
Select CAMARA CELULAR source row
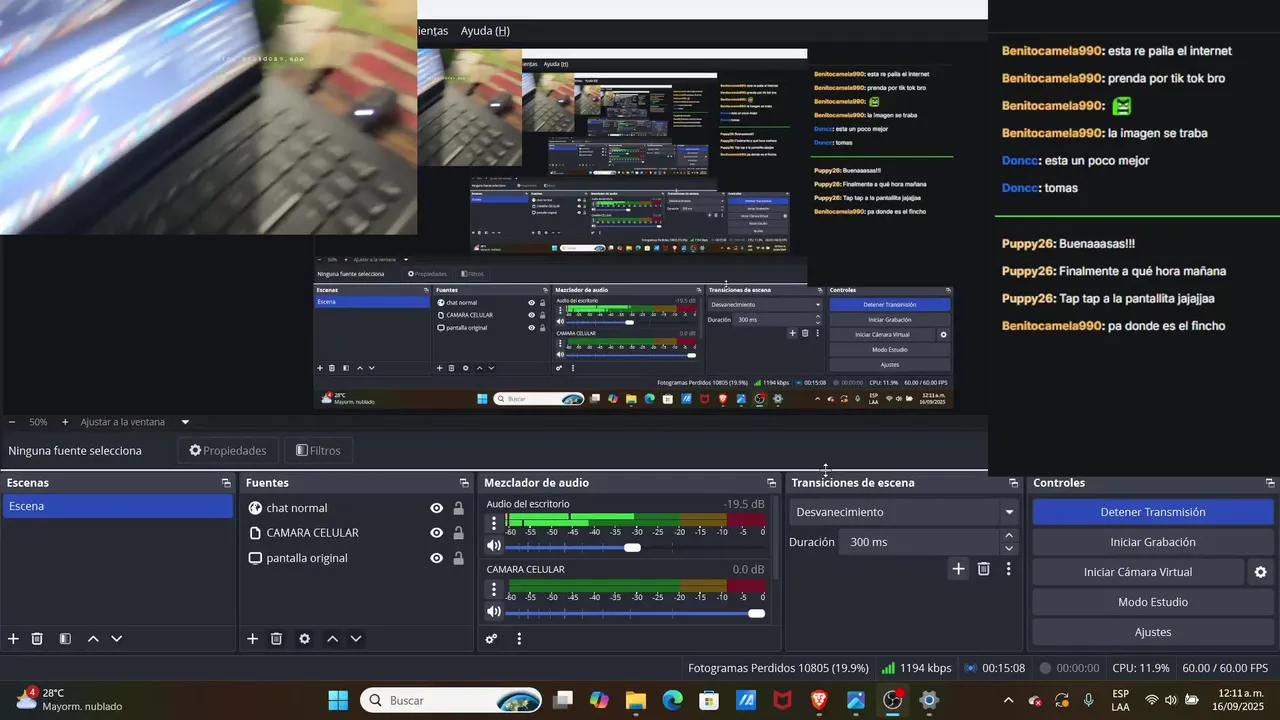[x=355, y=533]
